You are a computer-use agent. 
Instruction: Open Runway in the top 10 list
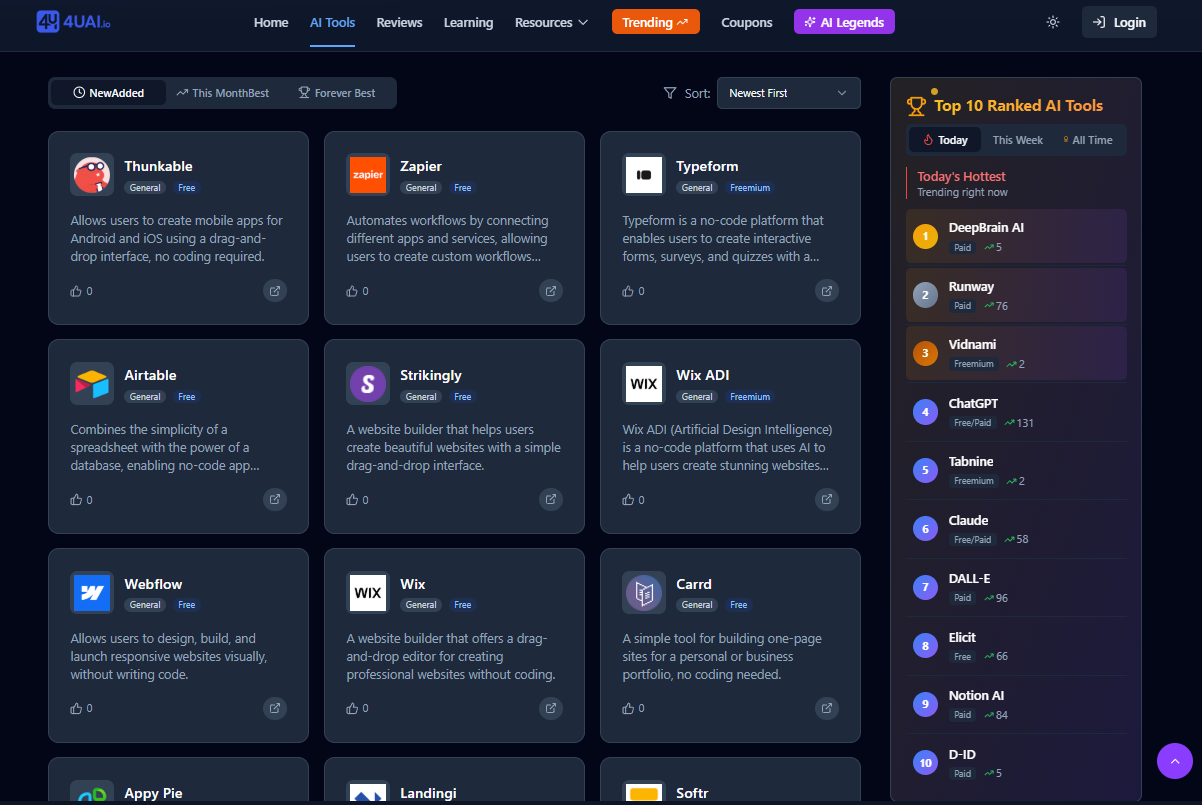(x=1016, y=295)
